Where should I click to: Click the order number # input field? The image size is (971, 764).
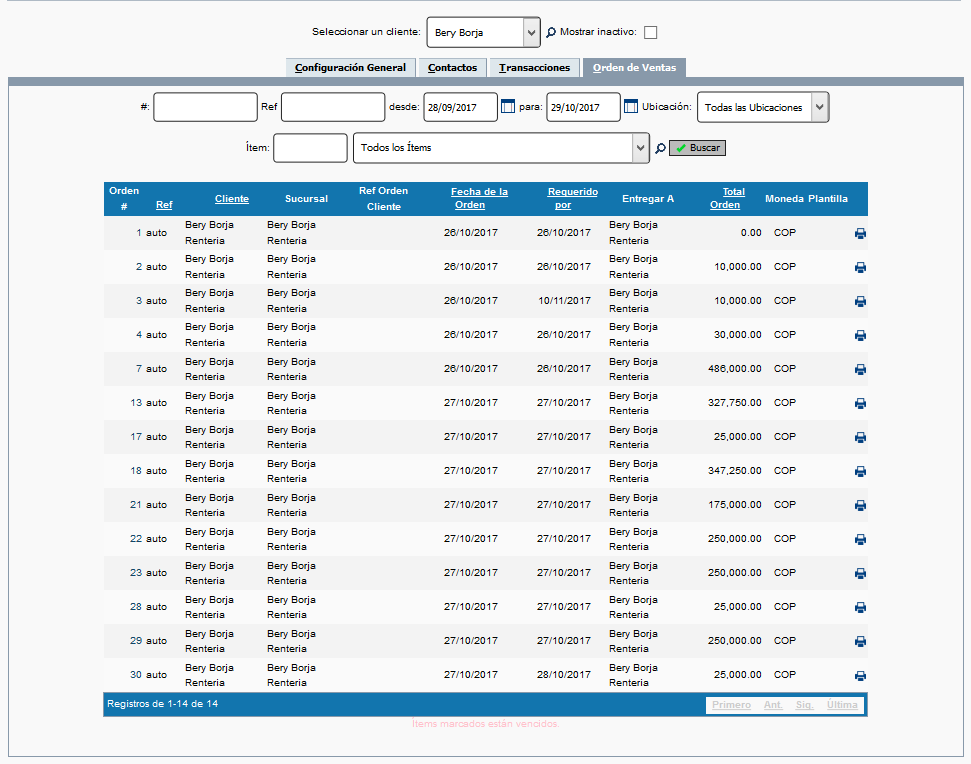[205, 107]
